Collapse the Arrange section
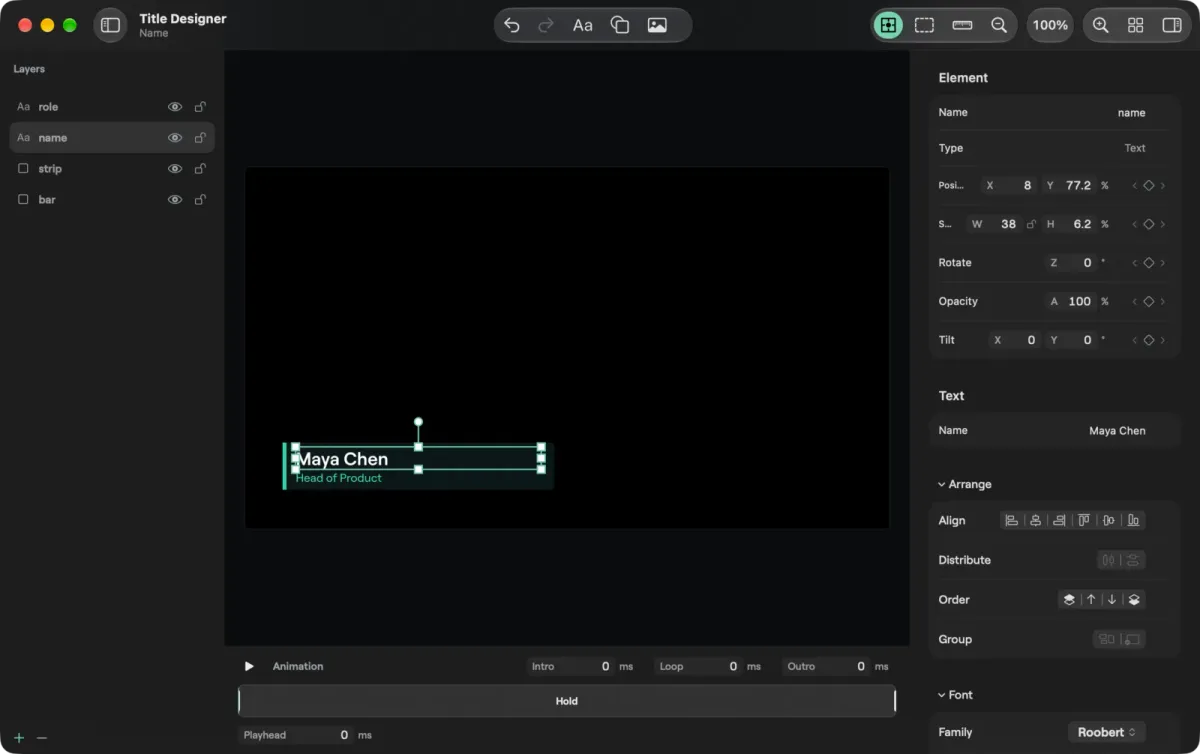This screenshot has height=754, width=1200. click(x=965, y=484)
